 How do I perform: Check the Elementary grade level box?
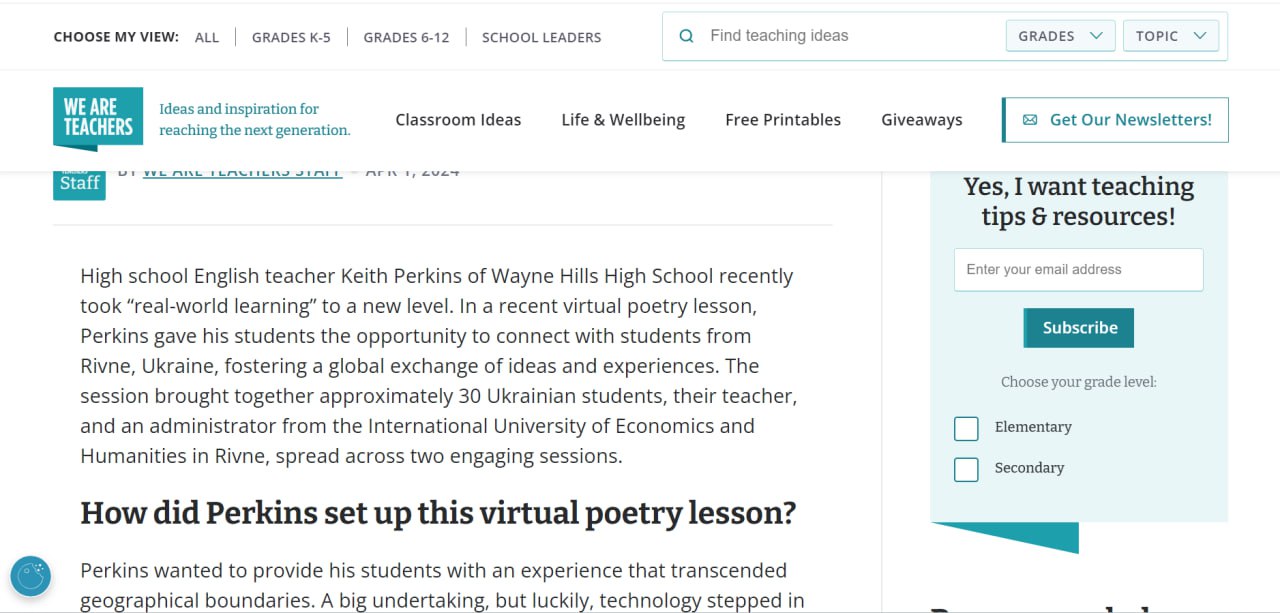coord(966,428)
